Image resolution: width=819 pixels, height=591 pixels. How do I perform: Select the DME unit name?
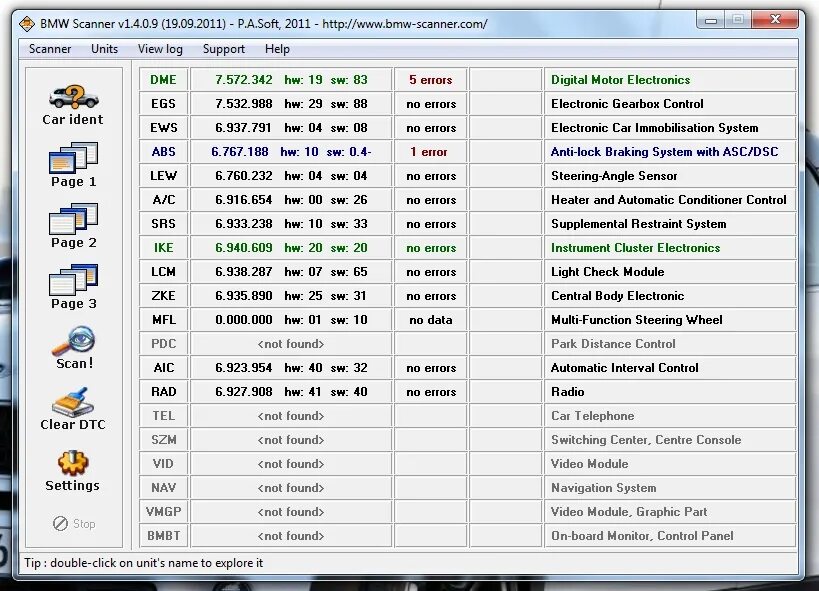[x=163, y=79]
